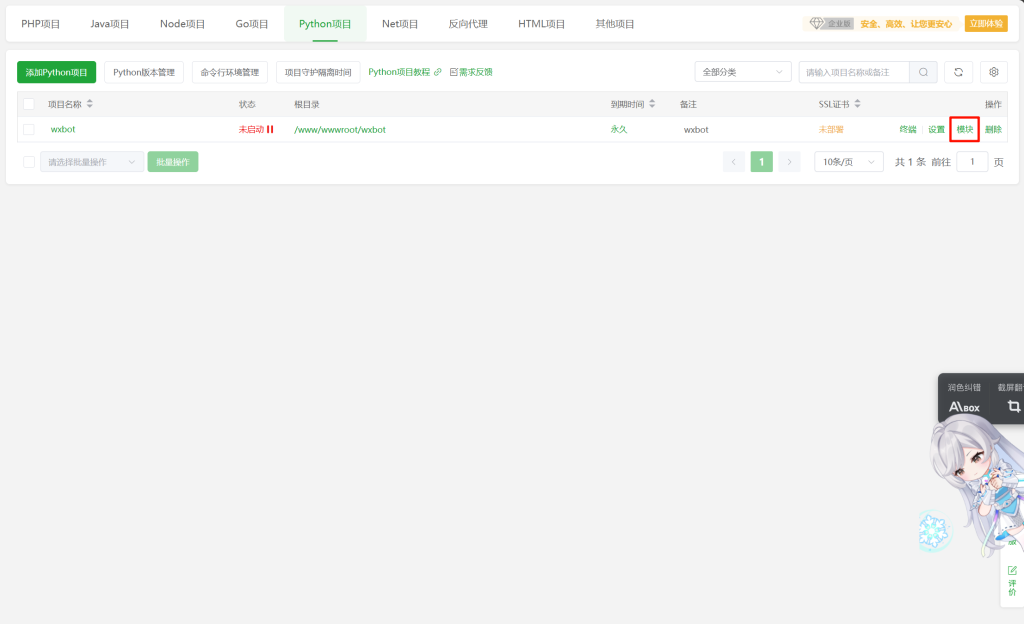Screen dimensions: 1024x624
Task: Sort by 到期时间 using its arrows
Action: (x=653, y=104)
